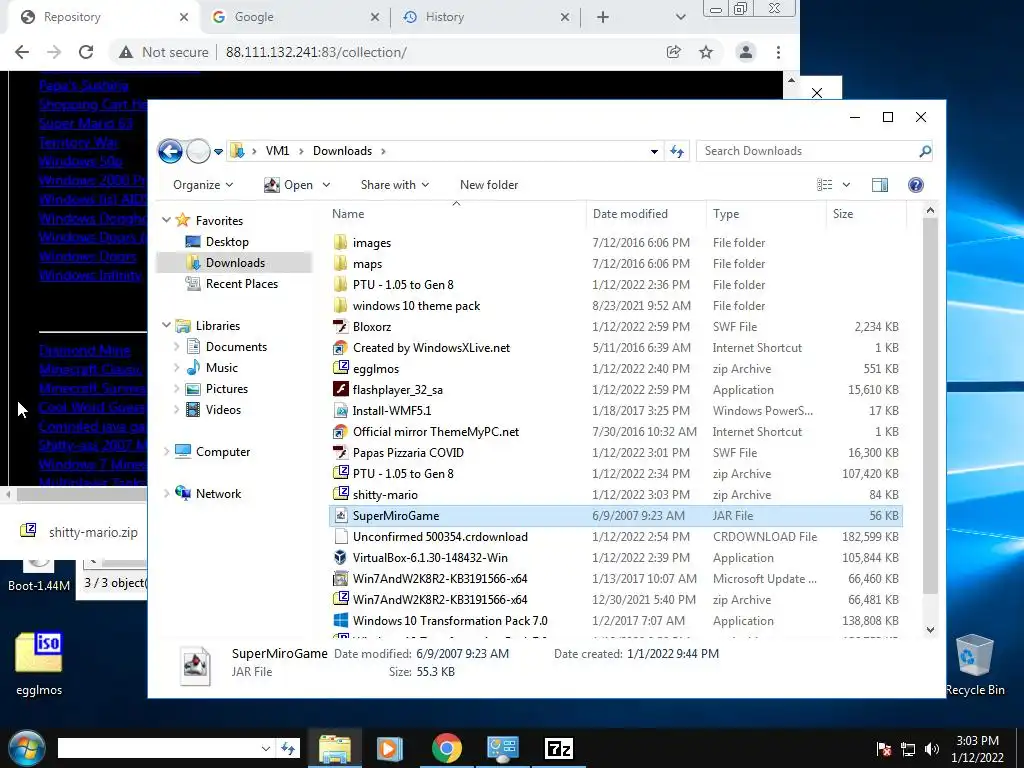Viewport: 1024px width, 768px height.
Task: Sort by the Name column header
Action: pyautogui.click(x=456, y=214)
